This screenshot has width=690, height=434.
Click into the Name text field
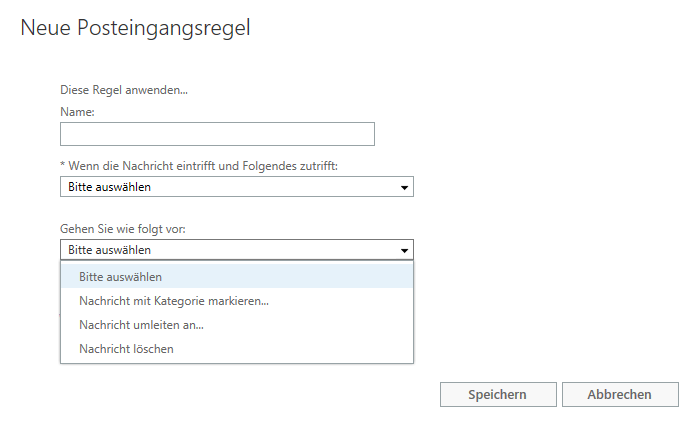pyautogui.click(x=217, y=134)
